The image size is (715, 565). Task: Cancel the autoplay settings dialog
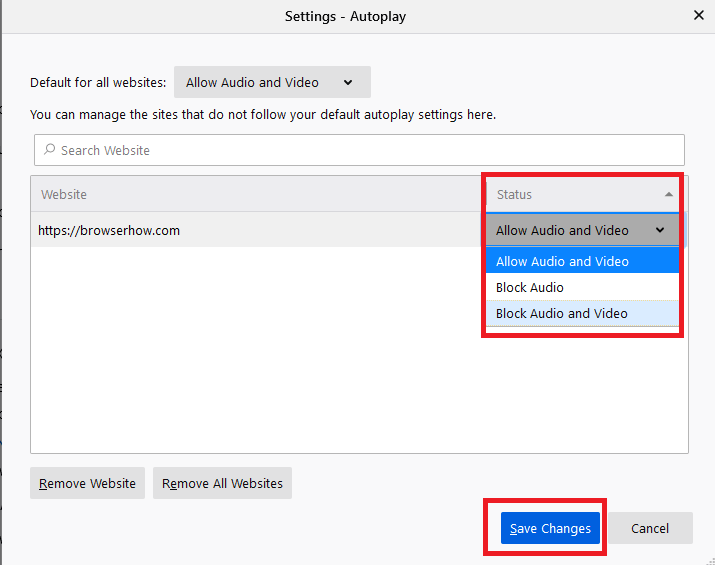tap(650, 528)
